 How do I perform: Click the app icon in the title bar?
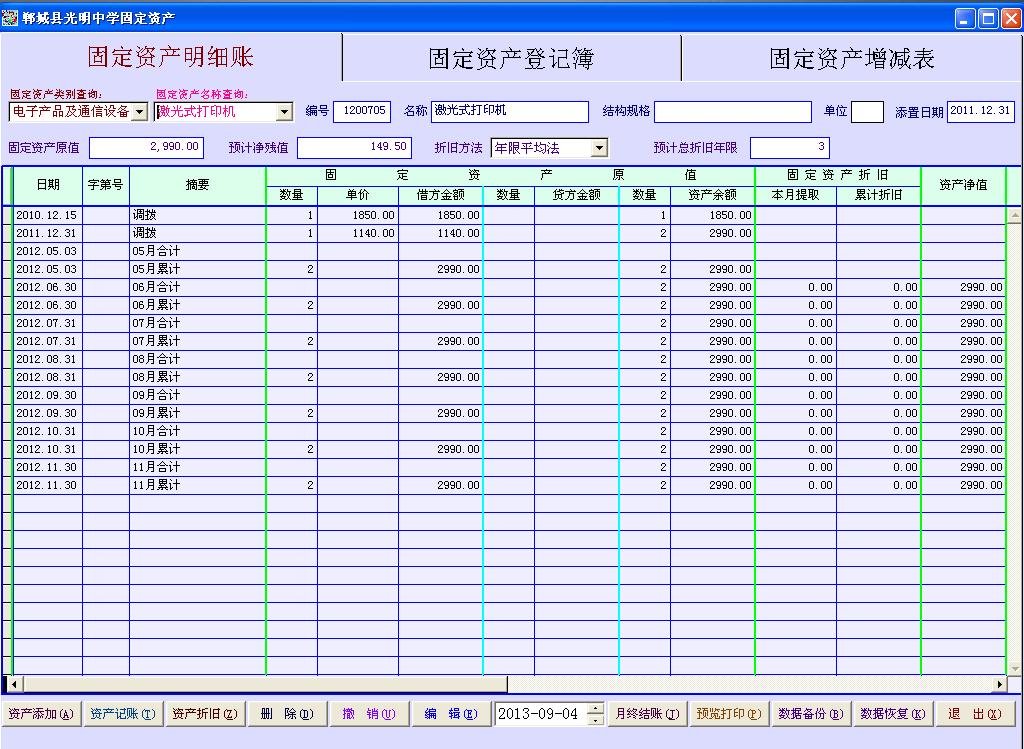tap(11, 18)
